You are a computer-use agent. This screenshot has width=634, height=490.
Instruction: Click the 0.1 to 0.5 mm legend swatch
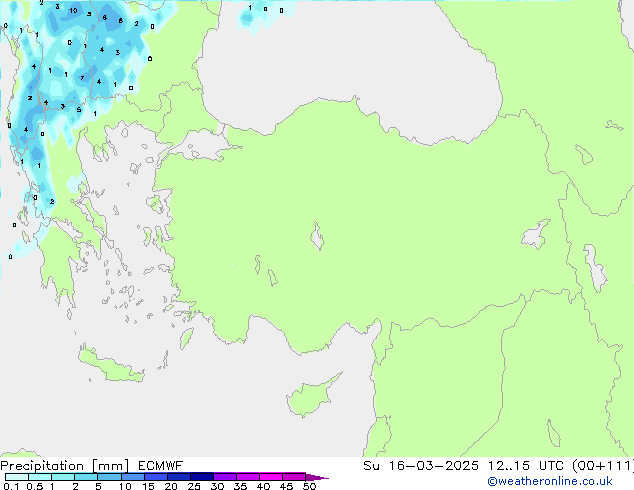coord(17,477)
